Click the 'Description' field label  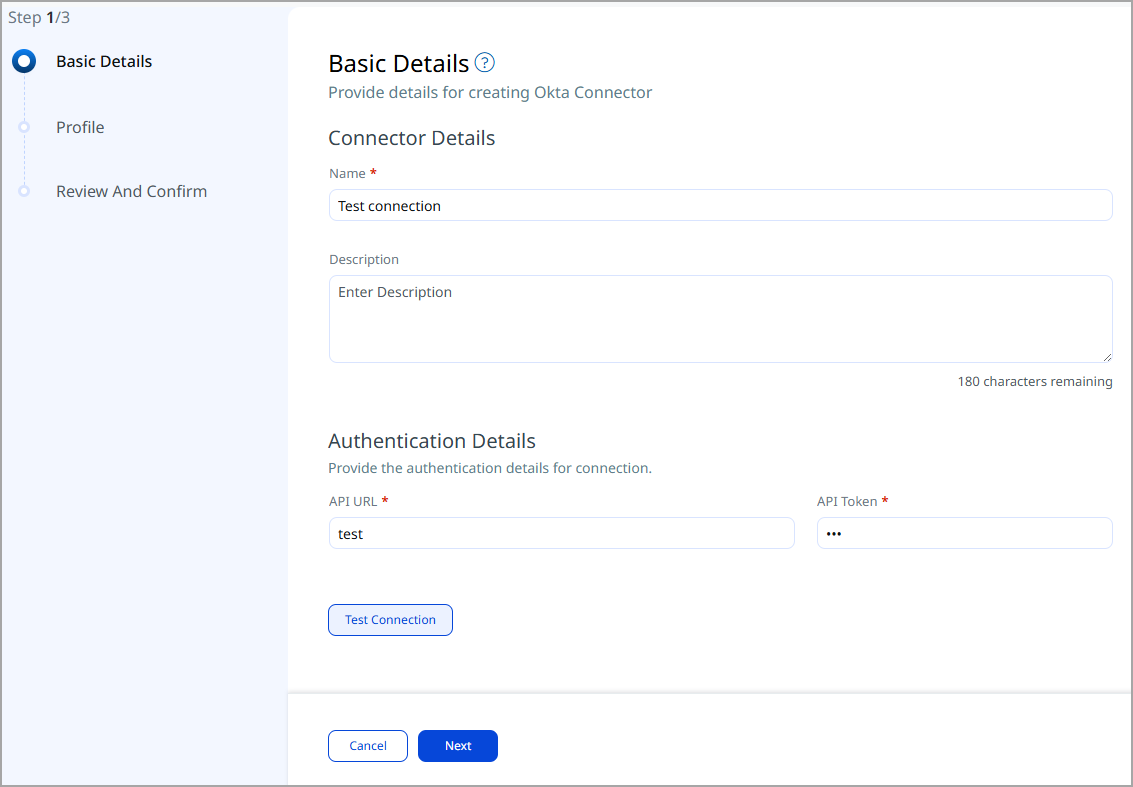click(x=363, y=259)
